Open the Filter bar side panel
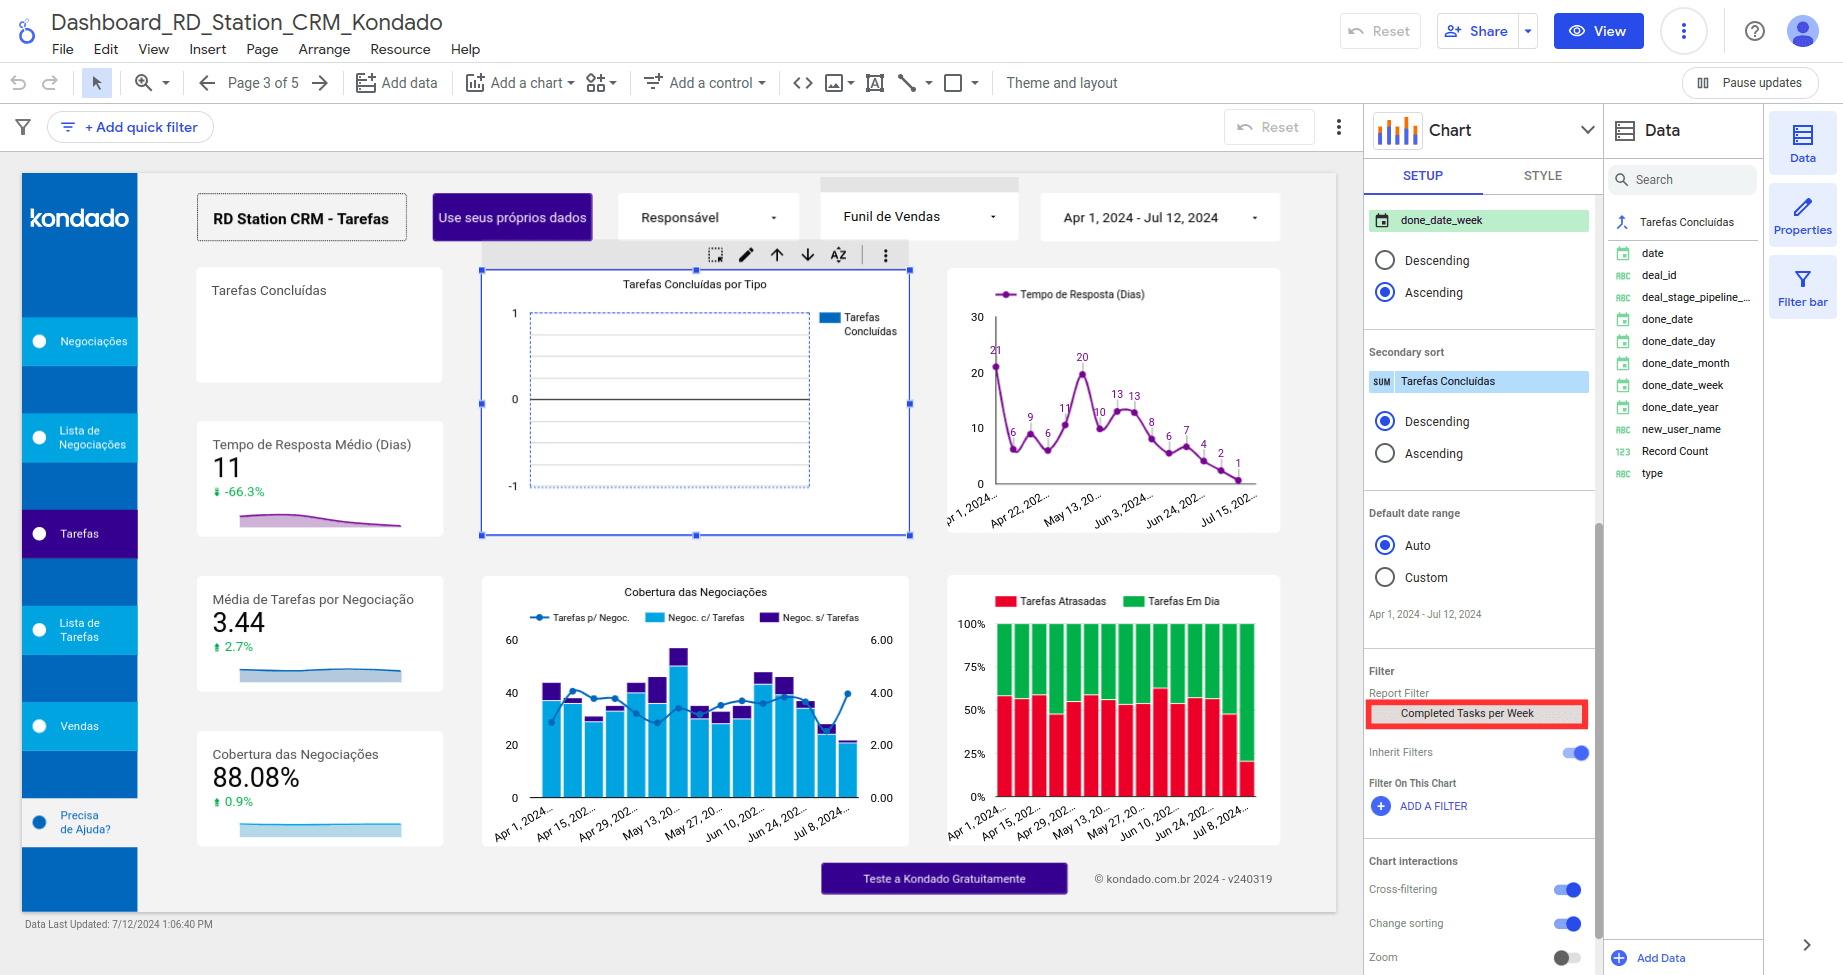Image resolution: width=1843 pixels, height=975 pixels. tap(1802, 288)
